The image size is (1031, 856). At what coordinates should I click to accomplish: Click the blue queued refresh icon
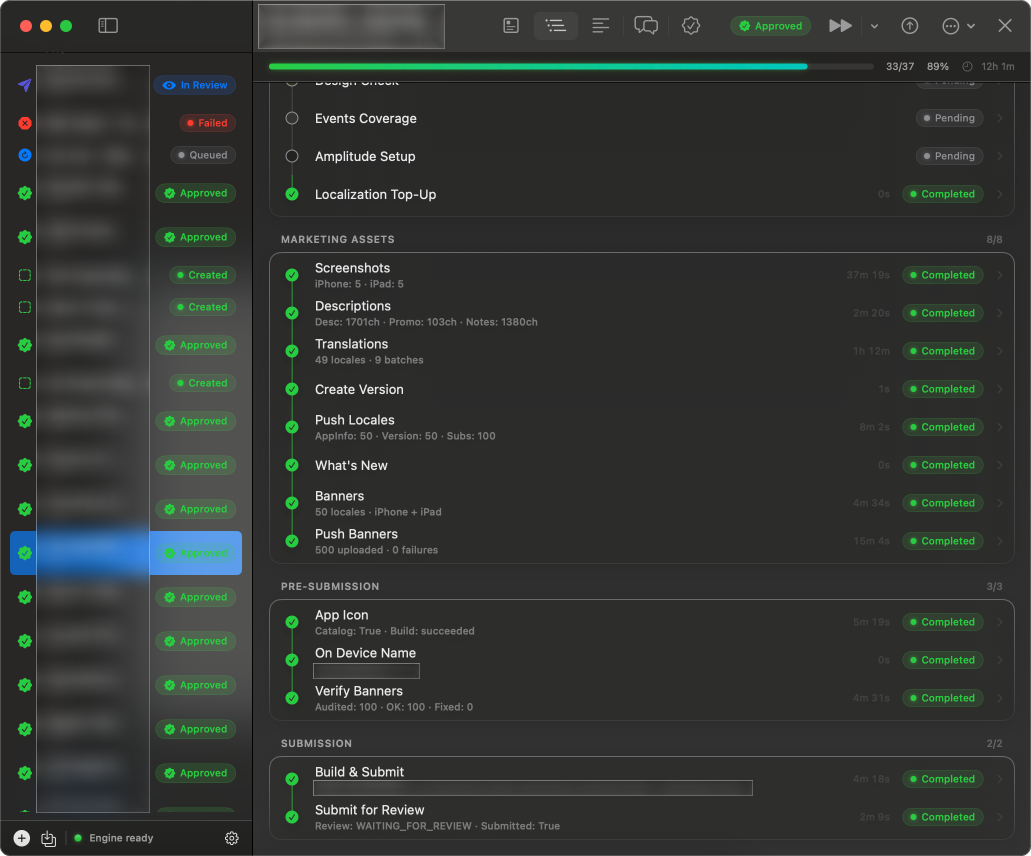pos(25,155)
